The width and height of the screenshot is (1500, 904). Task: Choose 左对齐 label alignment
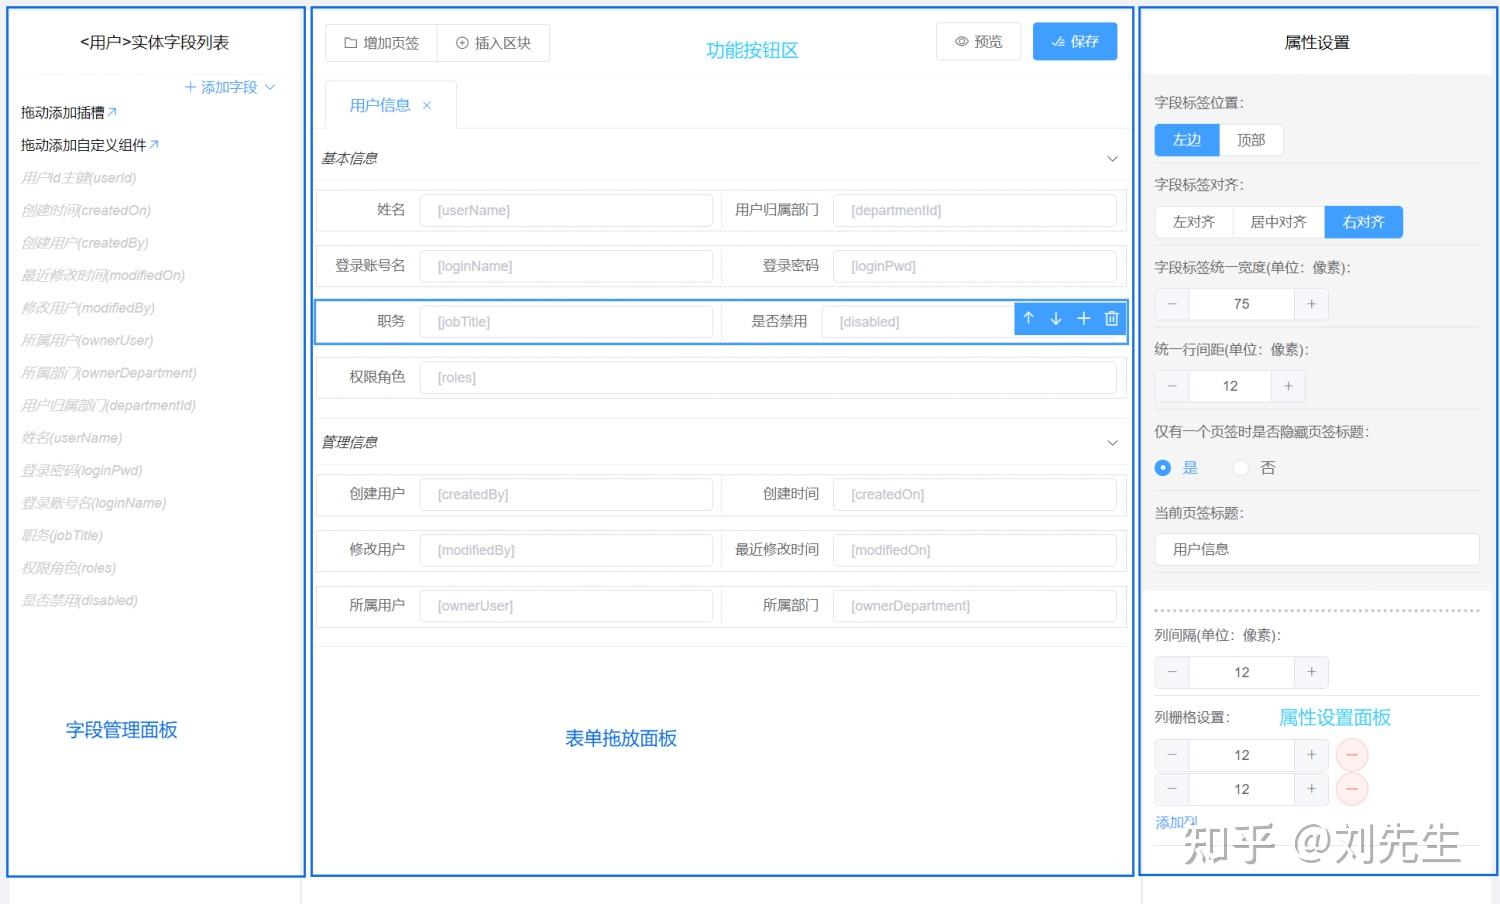1193,222
